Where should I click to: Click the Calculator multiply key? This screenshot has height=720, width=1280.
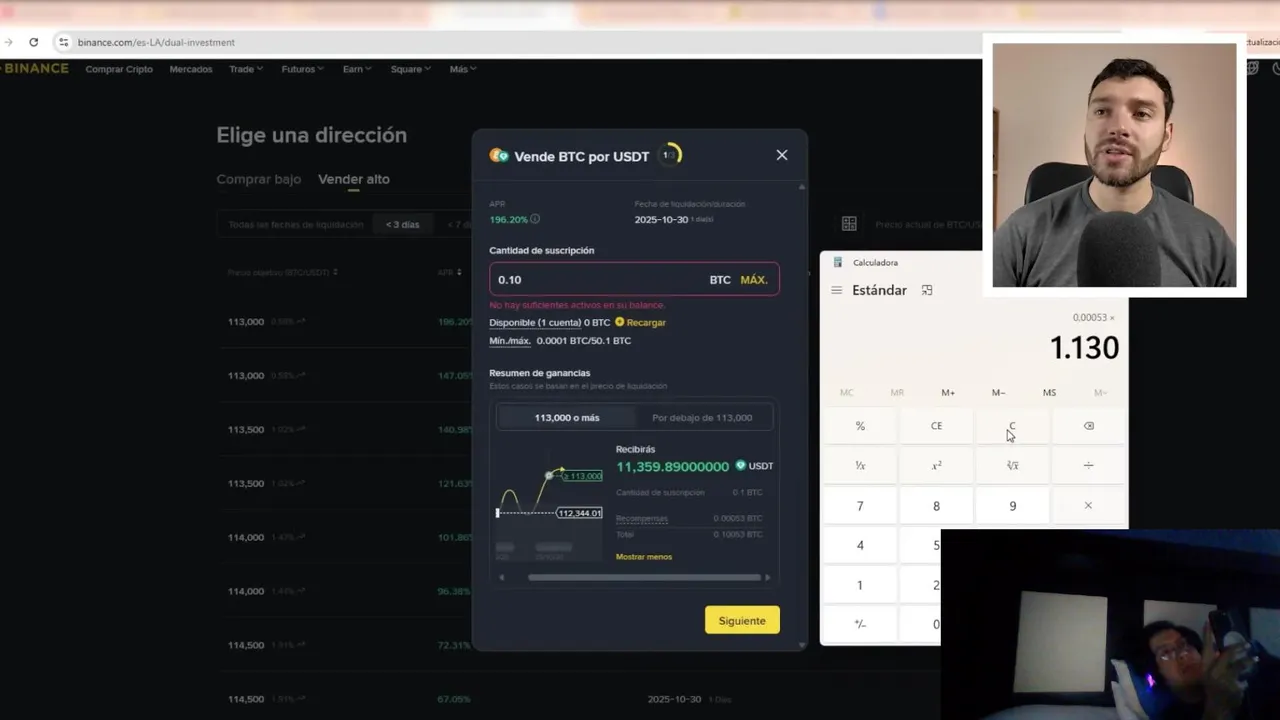tap(1088, 506)
